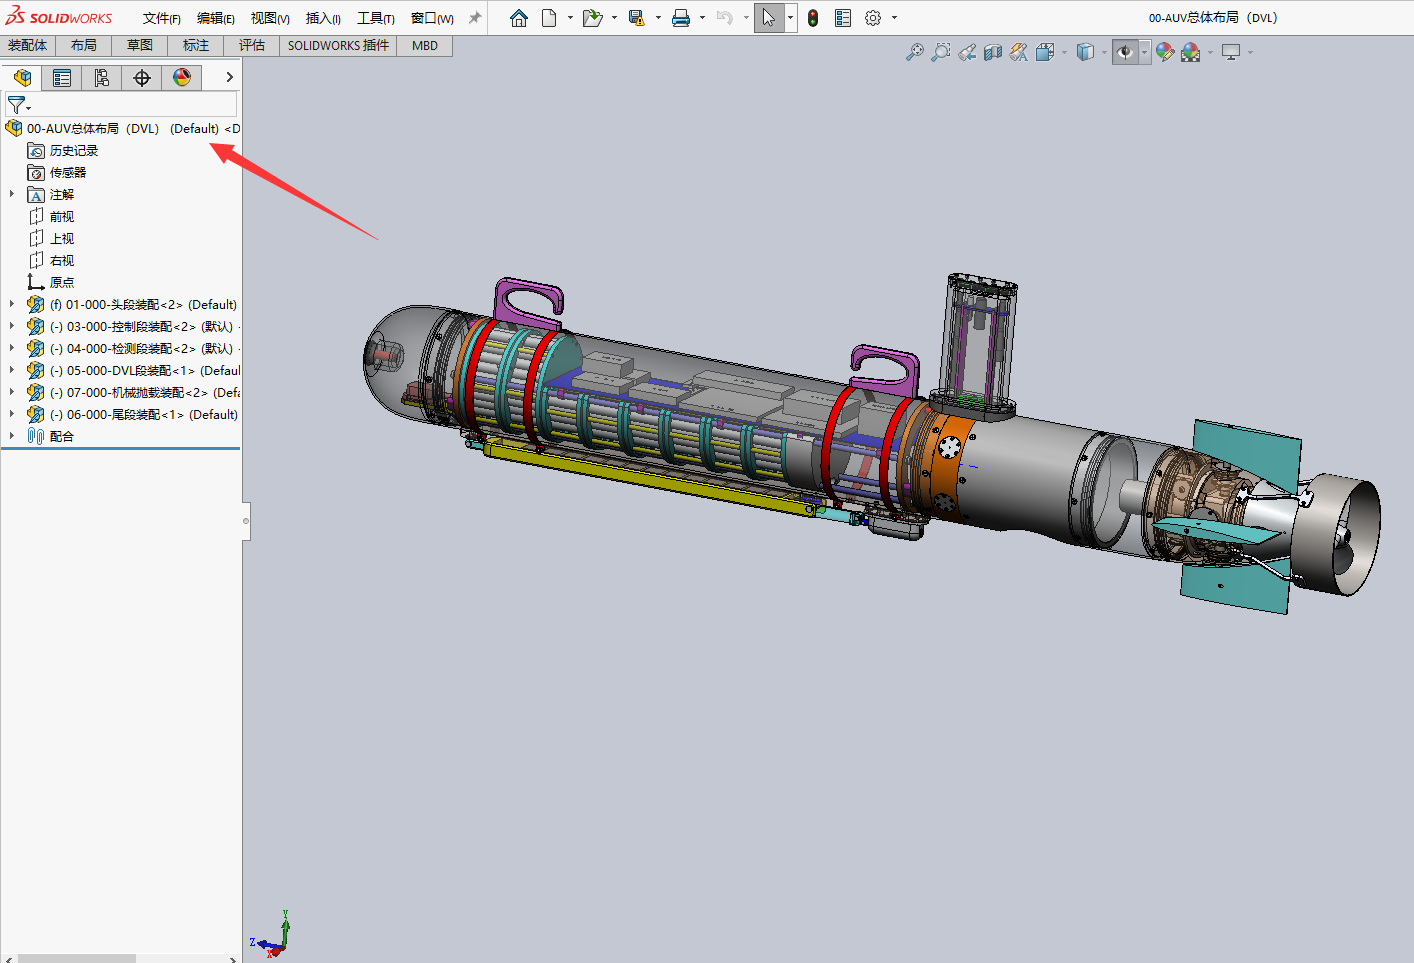The height and width of the screenshot is (963, 1414).
Task: Expand 01-000-头段装配 tree node
Action: point(12,304)
